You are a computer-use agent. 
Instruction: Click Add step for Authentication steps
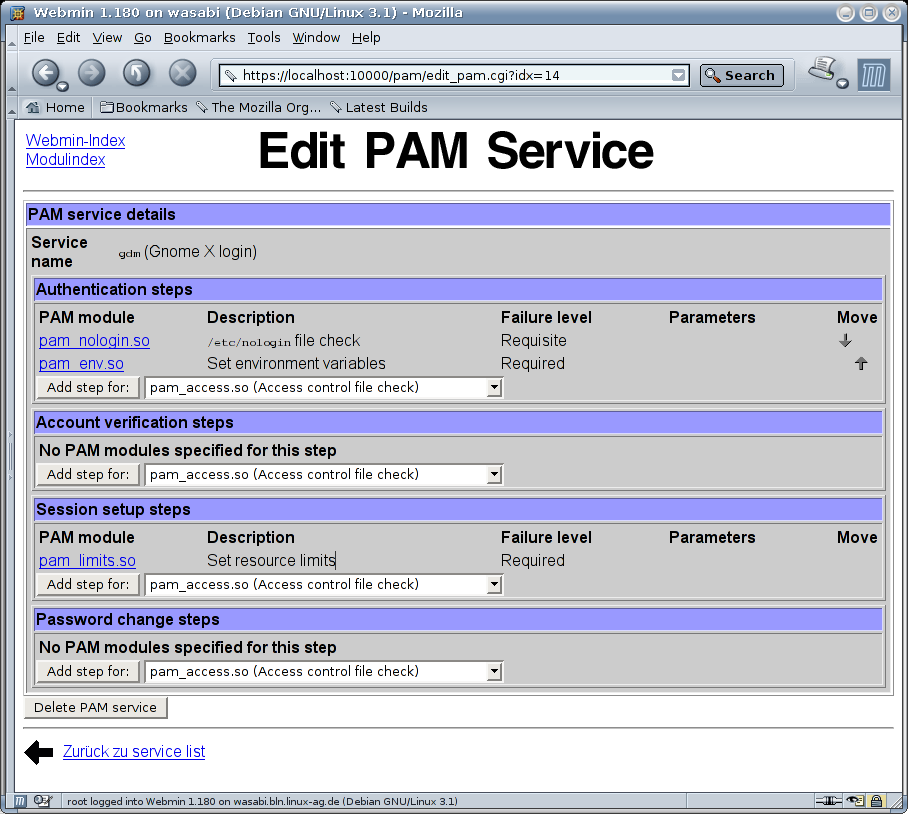[88, 387]
